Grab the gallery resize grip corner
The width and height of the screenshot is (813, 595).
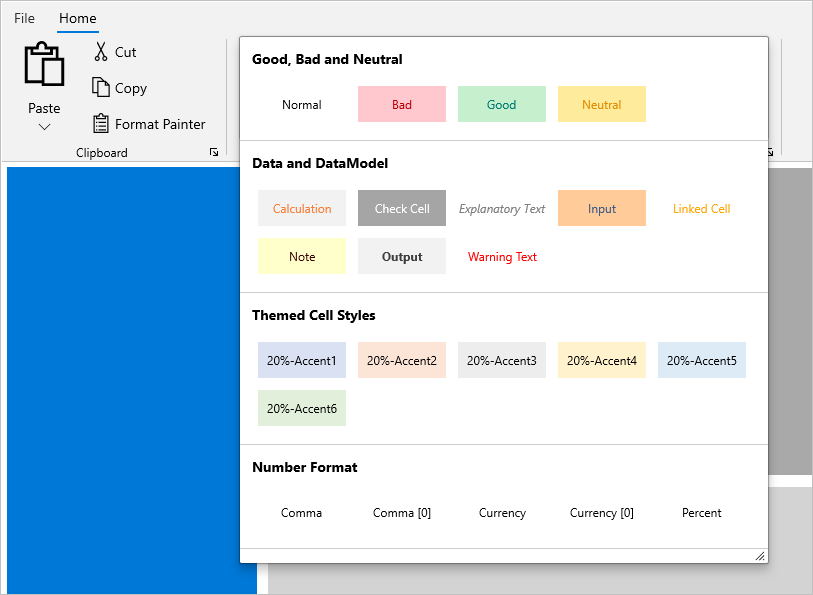pyautogui.click(x=760, y=556)
